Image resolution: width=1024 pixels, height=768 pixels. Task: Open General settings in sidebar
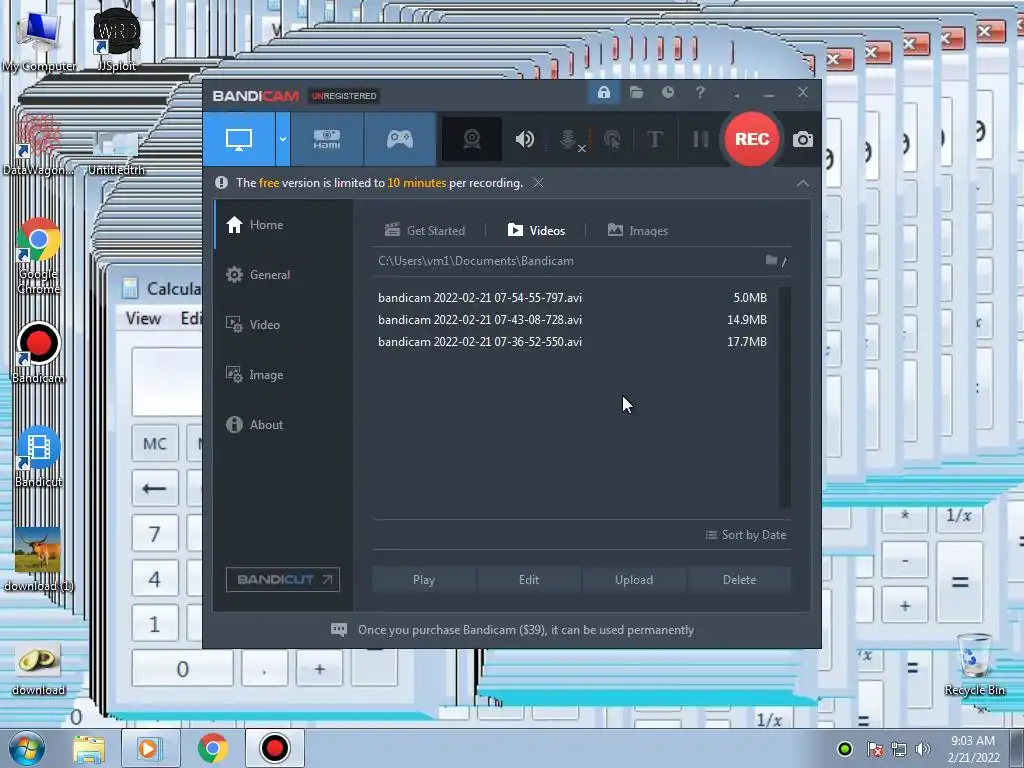point(283,275)
